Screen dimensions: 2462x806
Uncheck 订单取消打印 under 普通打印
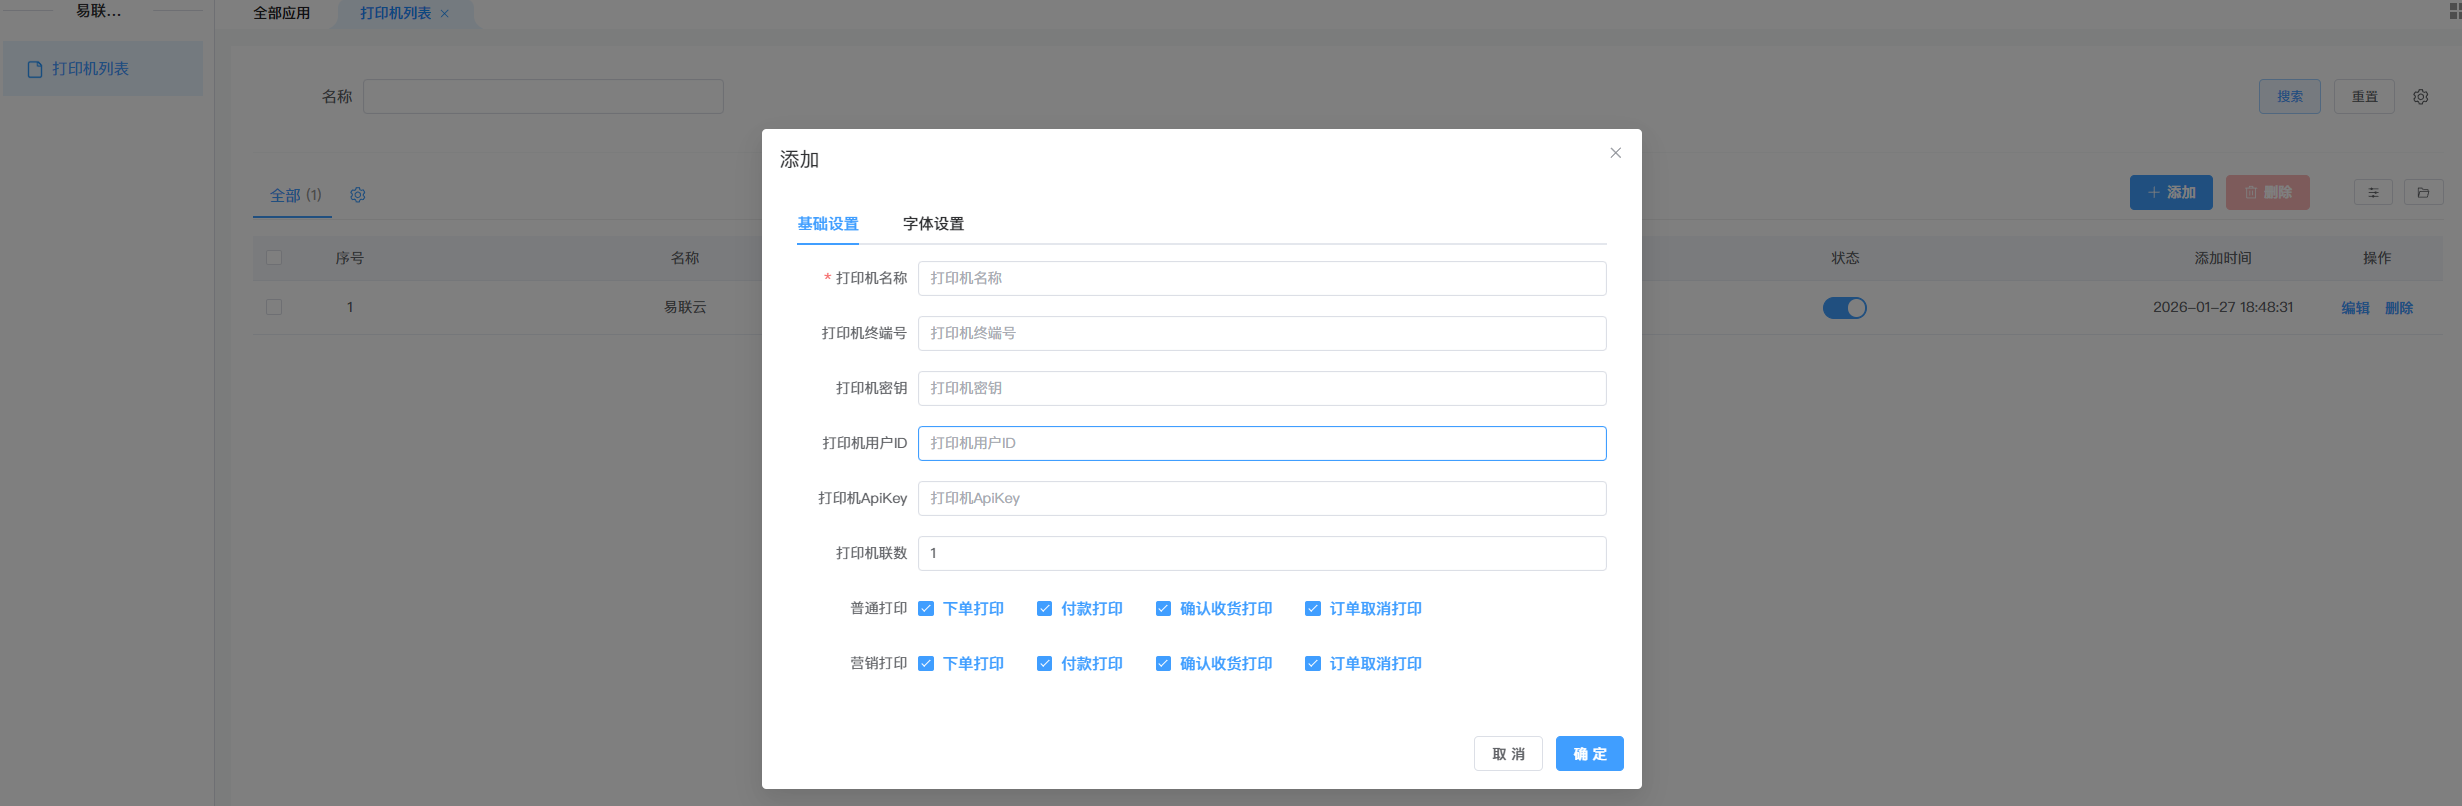1313,609
